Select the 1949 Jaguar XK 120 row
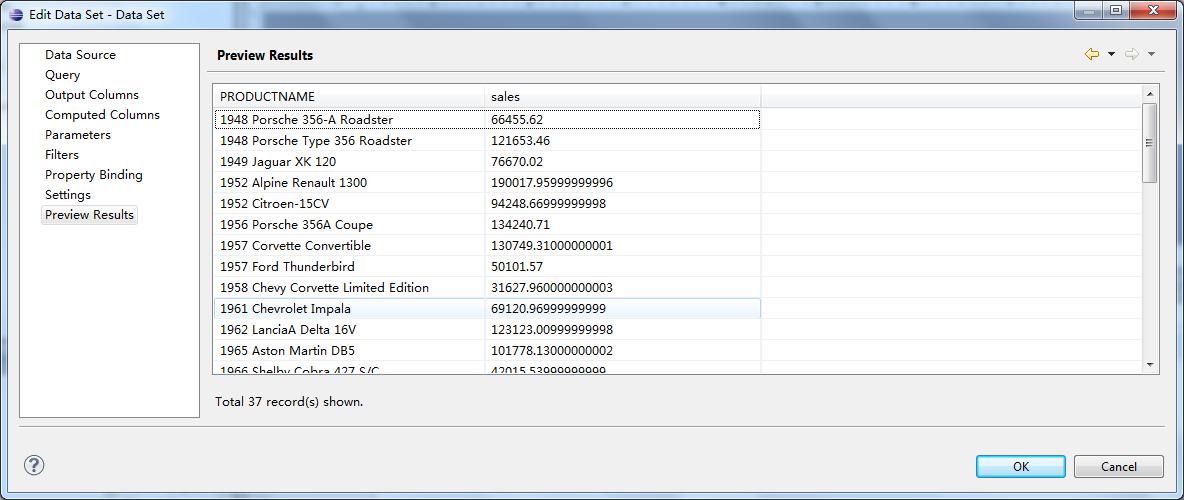 coord(487,162)
